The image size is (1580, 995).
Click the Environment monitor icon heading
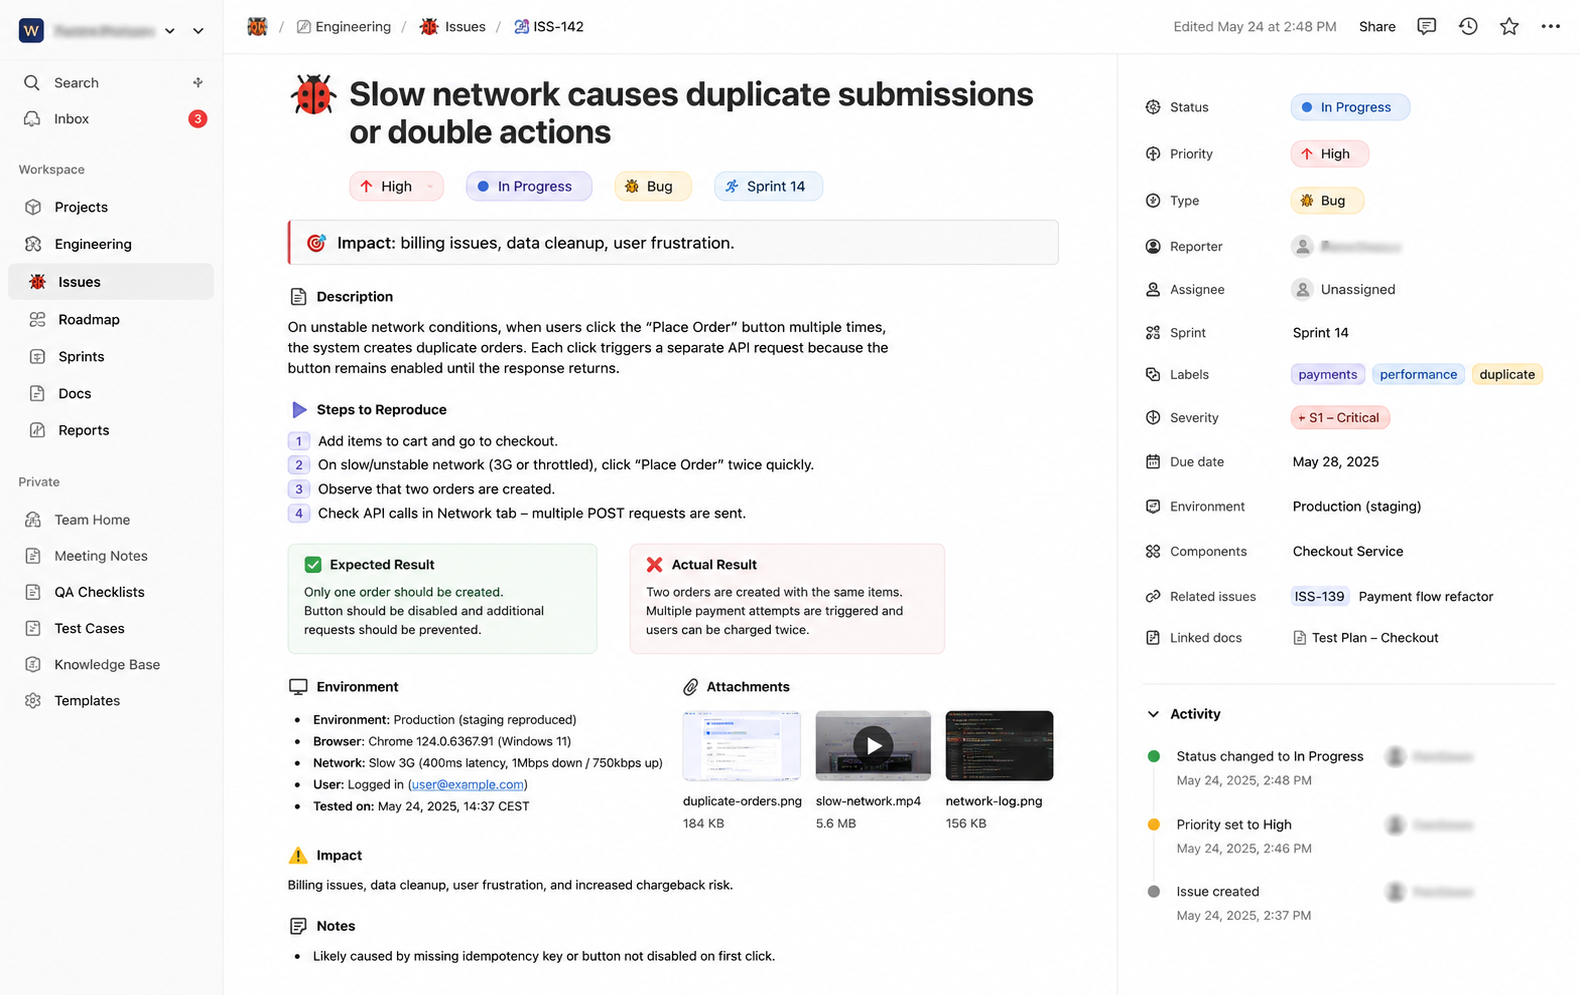(x=298, y=687)
